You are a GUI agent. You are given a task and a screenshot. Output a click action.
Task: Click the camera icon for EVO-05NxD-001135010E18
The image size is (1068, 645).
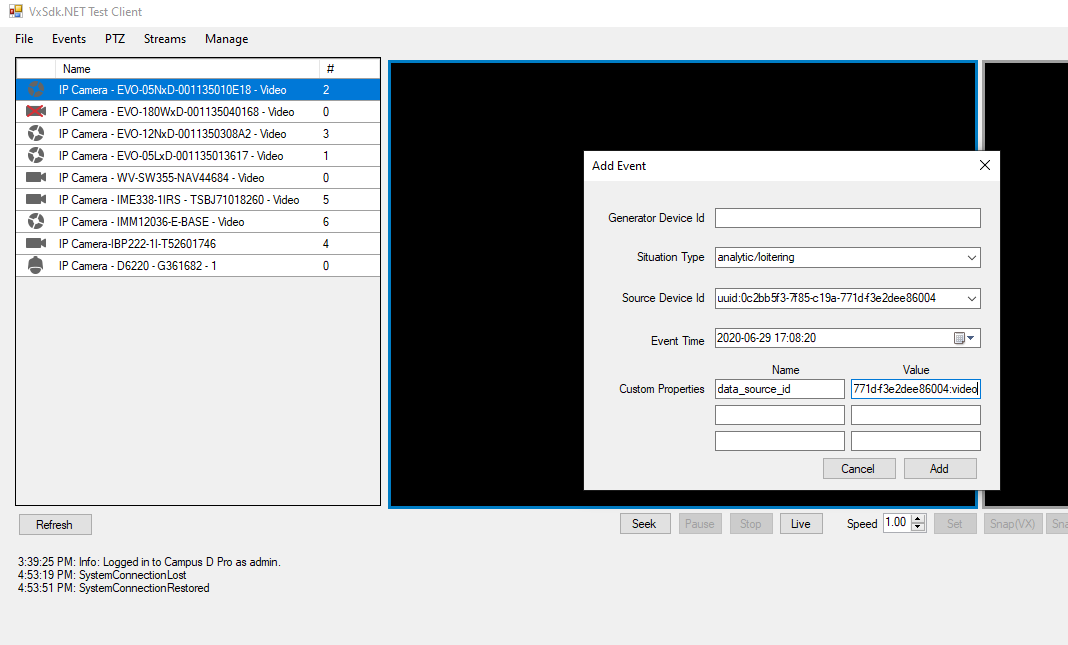coord(35,89)
